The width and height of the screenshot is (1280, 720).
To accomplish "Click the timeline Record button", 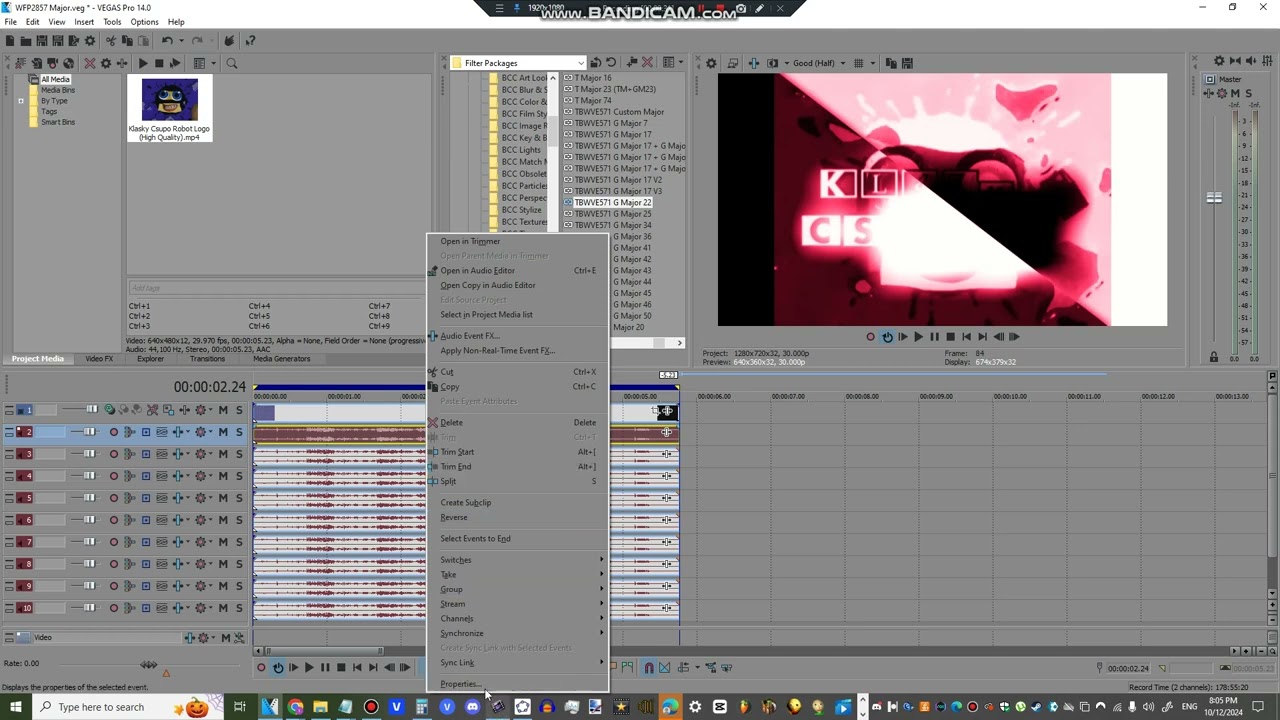I will [x=261, y=668].
